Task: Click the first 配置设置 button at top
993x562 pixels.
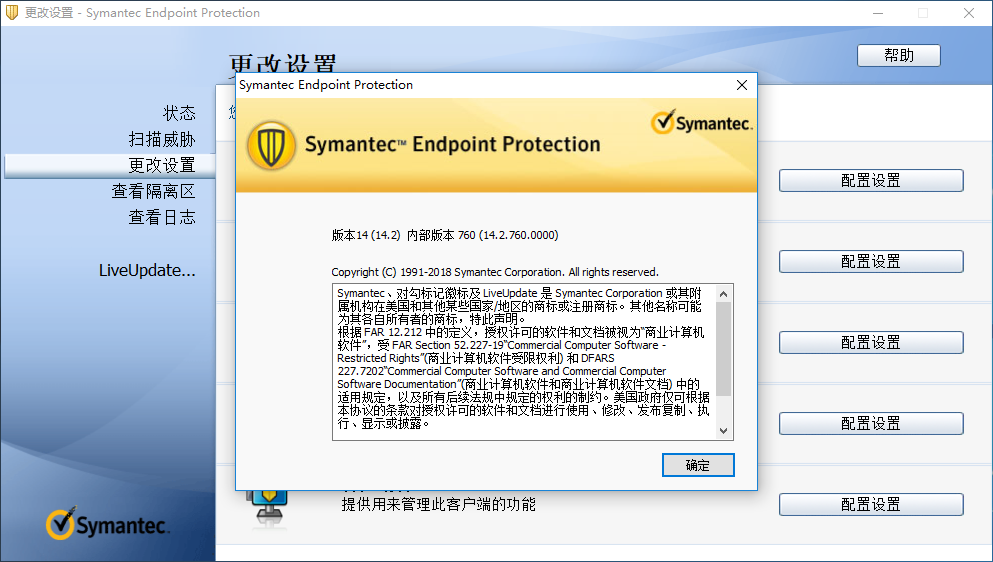Action: click(871, 181)
